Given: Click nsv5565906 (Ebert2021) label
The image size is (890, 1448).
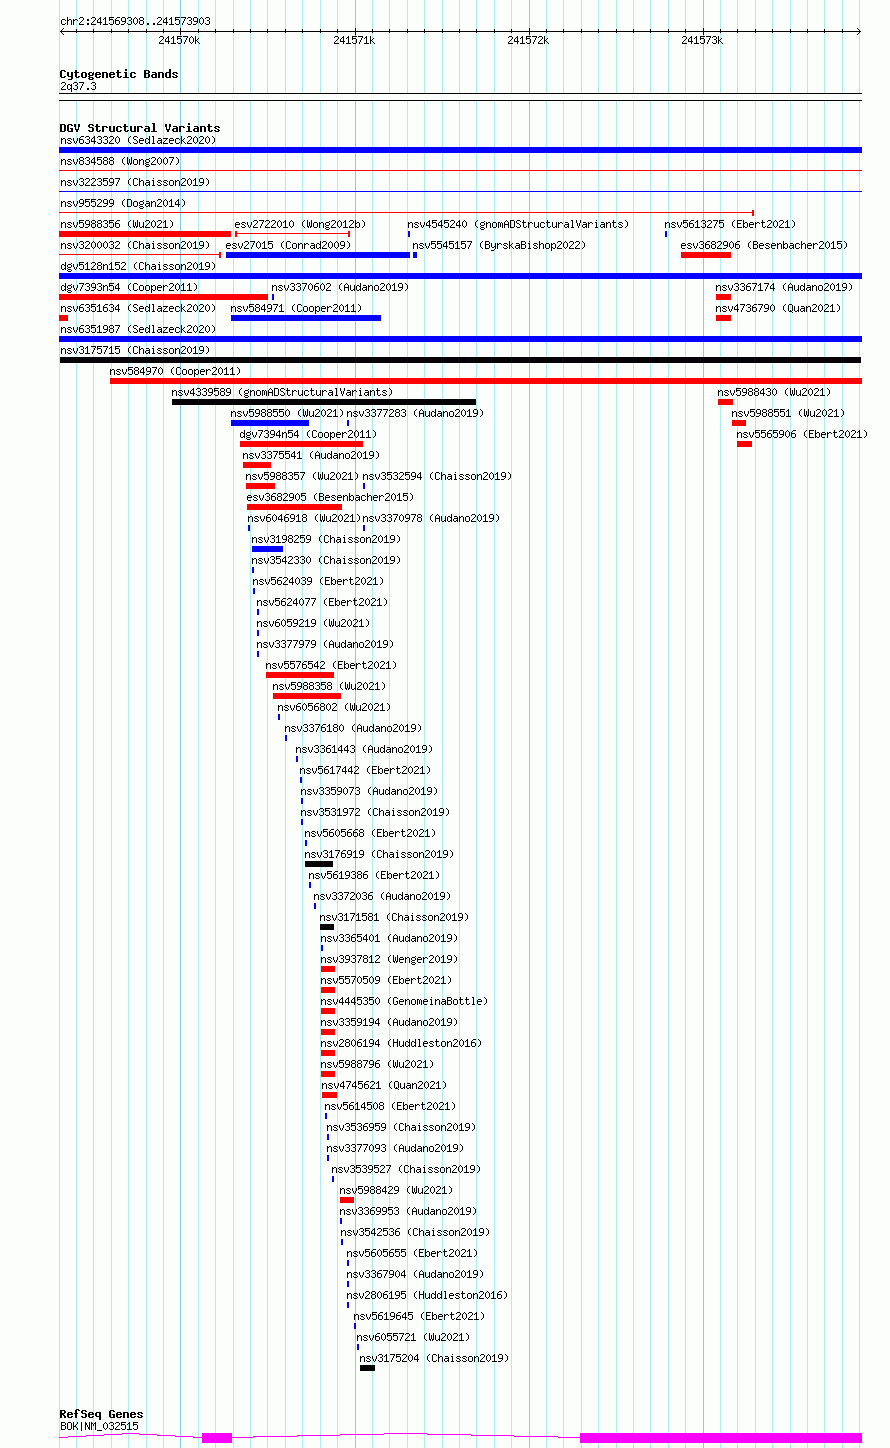Looking at the screenshot, I should [802, 435].
